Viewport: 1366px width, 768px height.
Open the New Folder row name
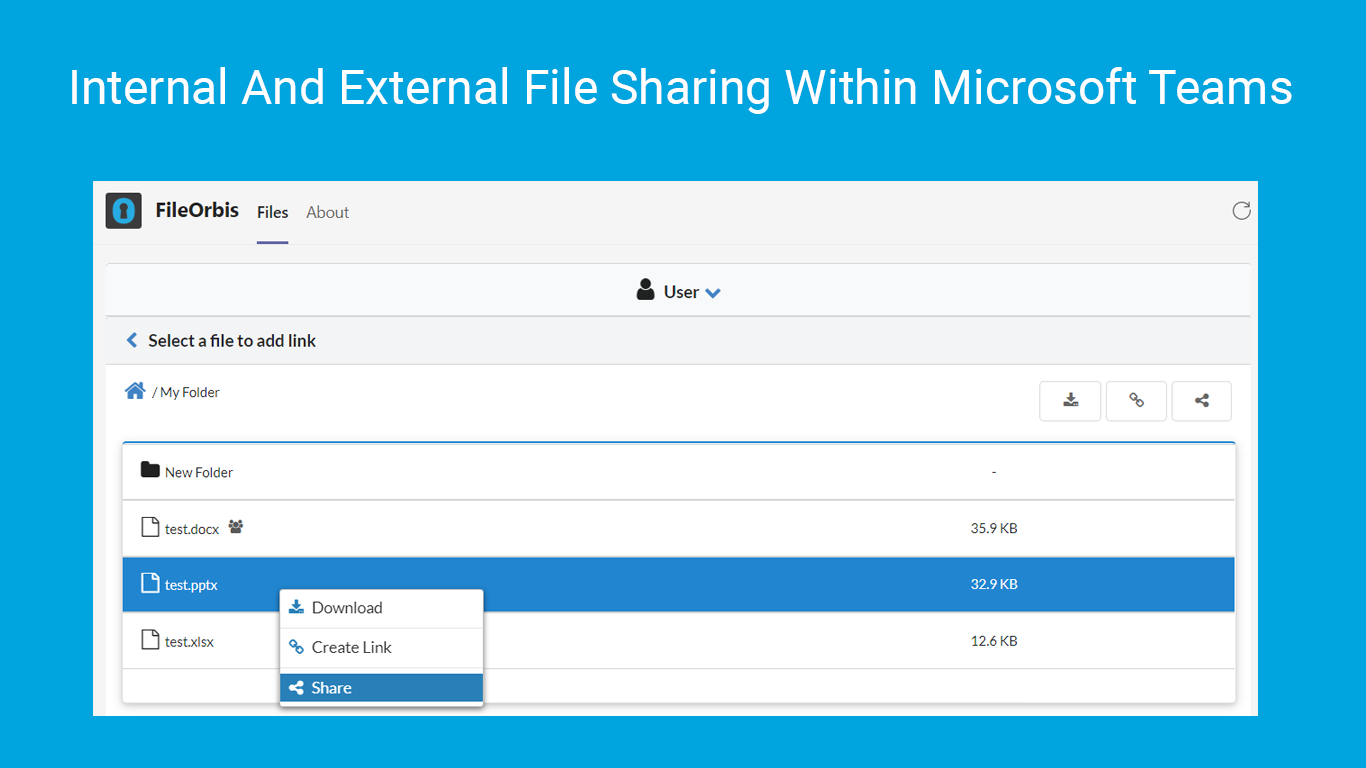tap(199, 472)
